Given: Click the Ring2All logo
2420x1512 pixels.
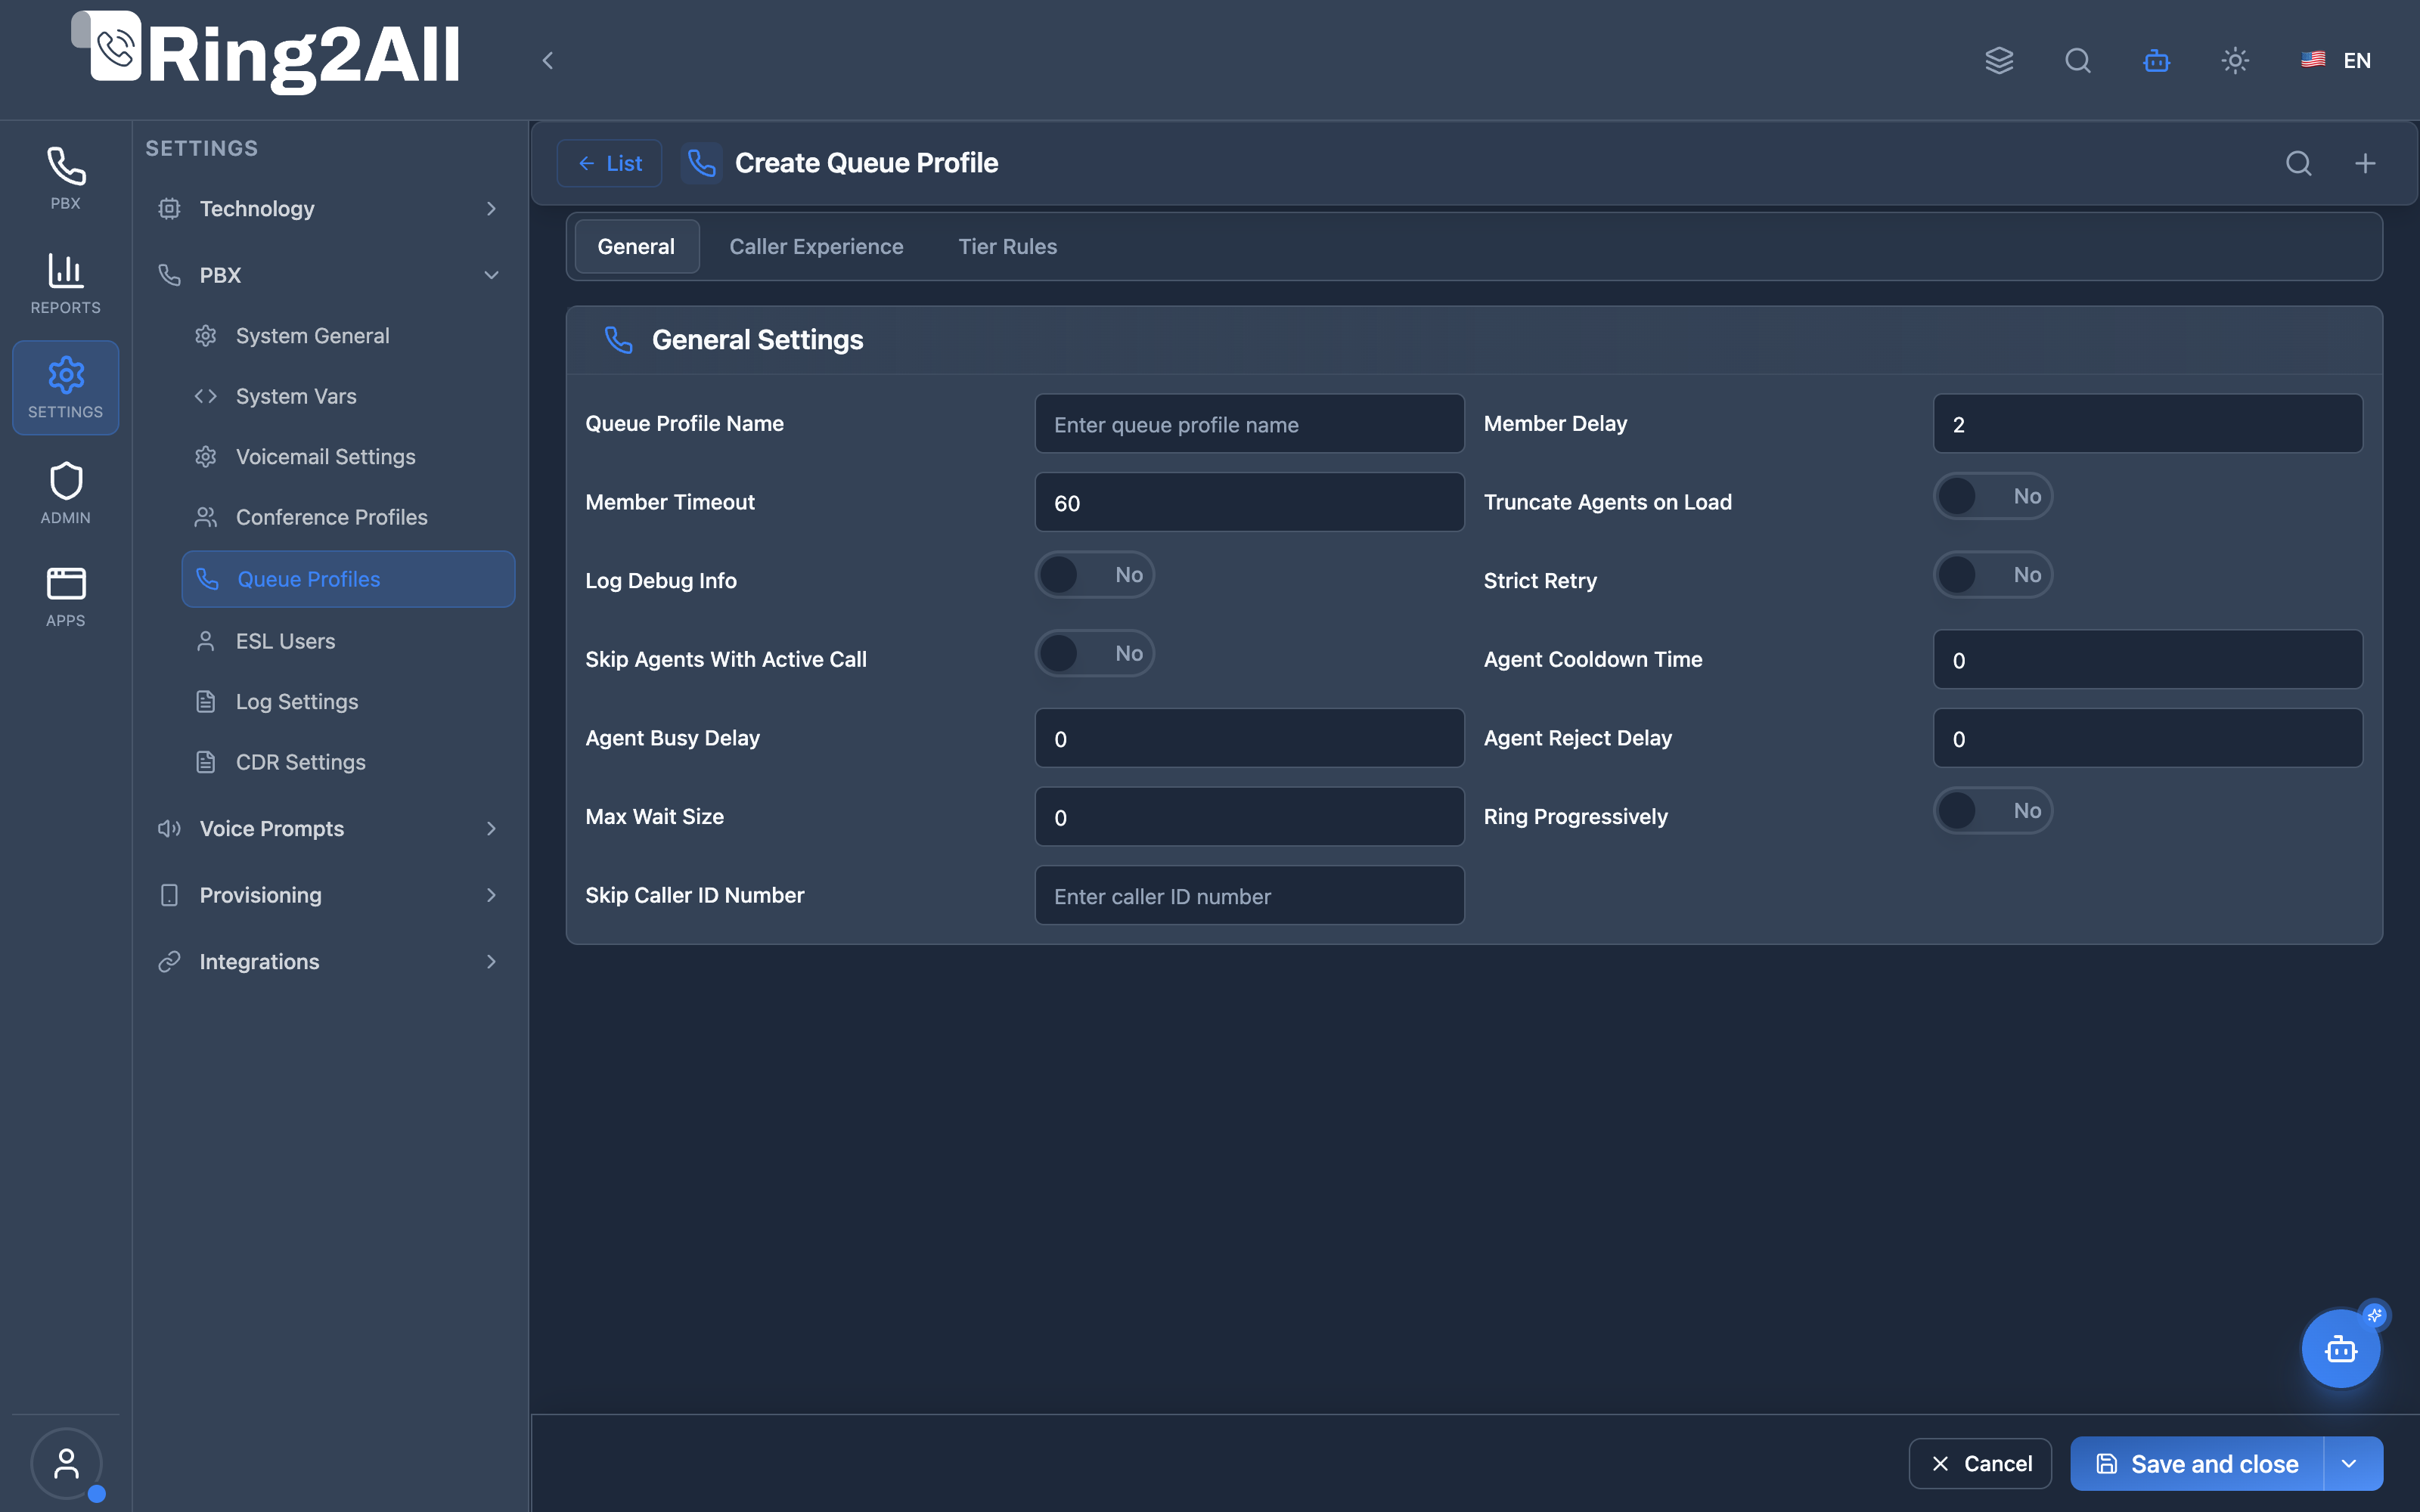Looking at the screenshot, I should click(x=266, y=53).
